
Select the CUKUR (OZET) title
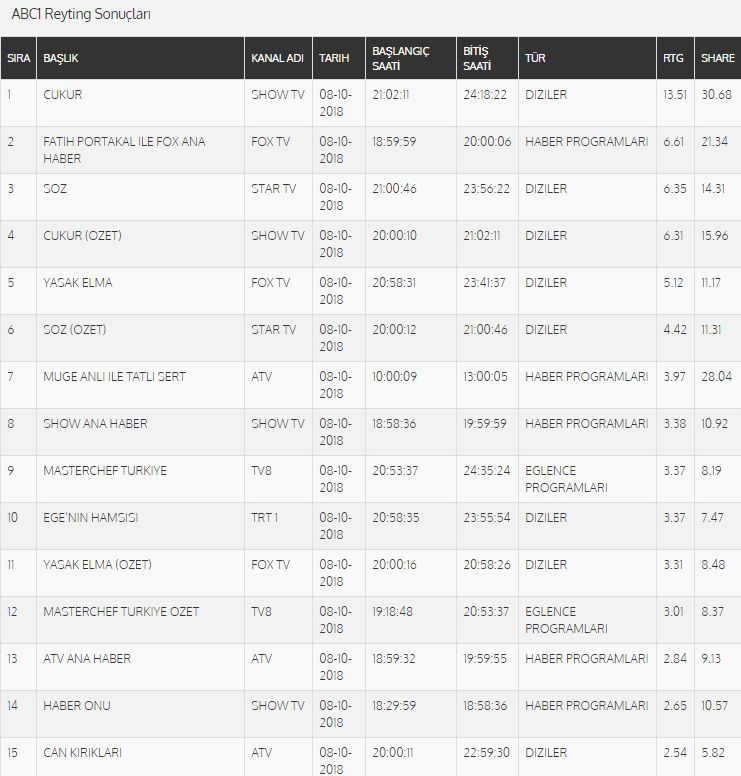pos(82,236)
